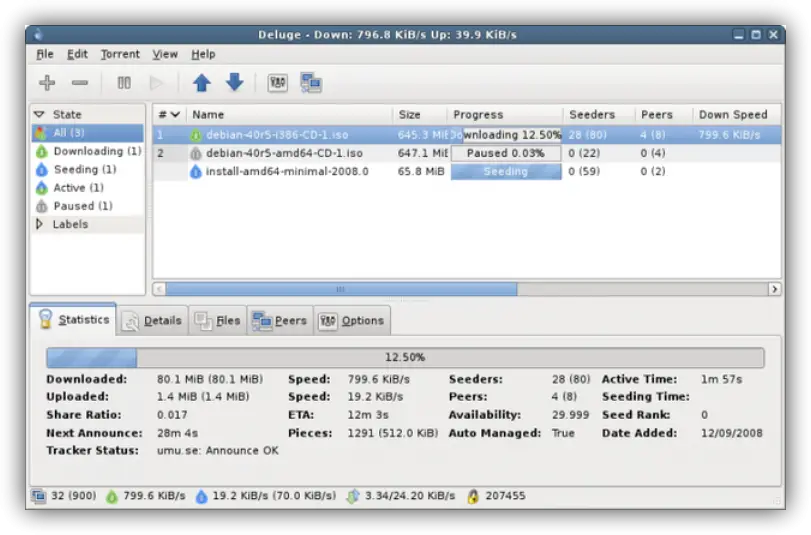Image resolution: width=811 pixels, height=535 pixels.
Task: Filter by Paused (1) state
Action: (87, 206)
